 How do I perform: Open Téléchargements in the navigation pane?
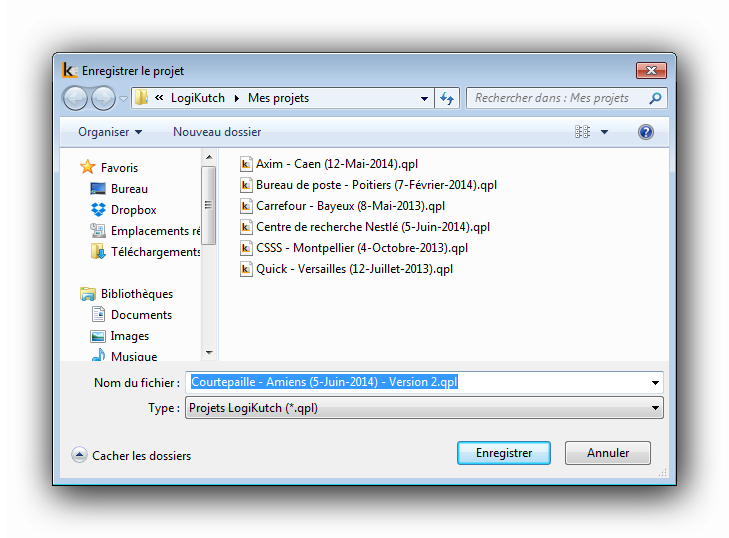(x=155, y=252)
